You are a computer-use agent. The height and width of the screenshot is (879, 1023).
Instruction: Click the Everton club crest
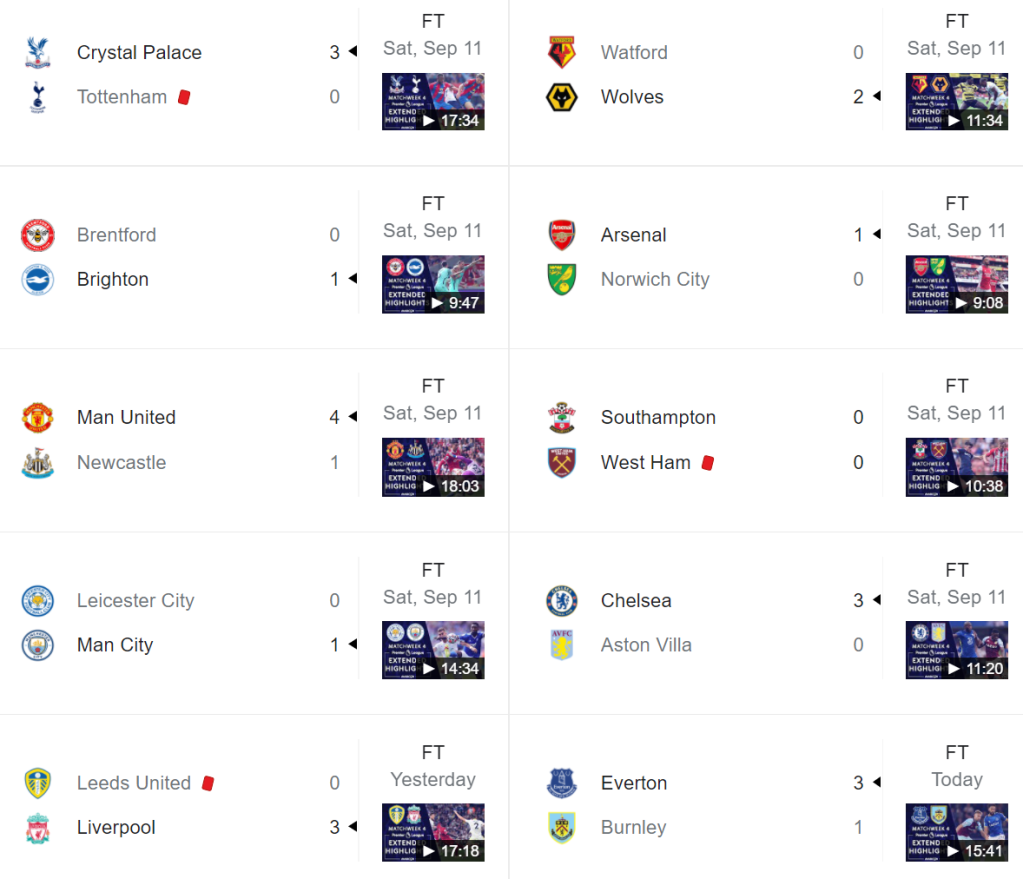[x=562, y=783]
